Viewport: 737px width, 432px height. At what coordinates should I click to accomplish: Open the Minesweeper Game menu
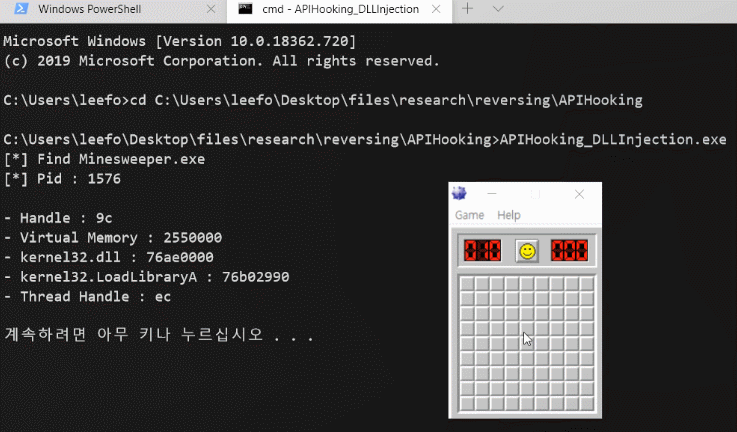(469, 215)
